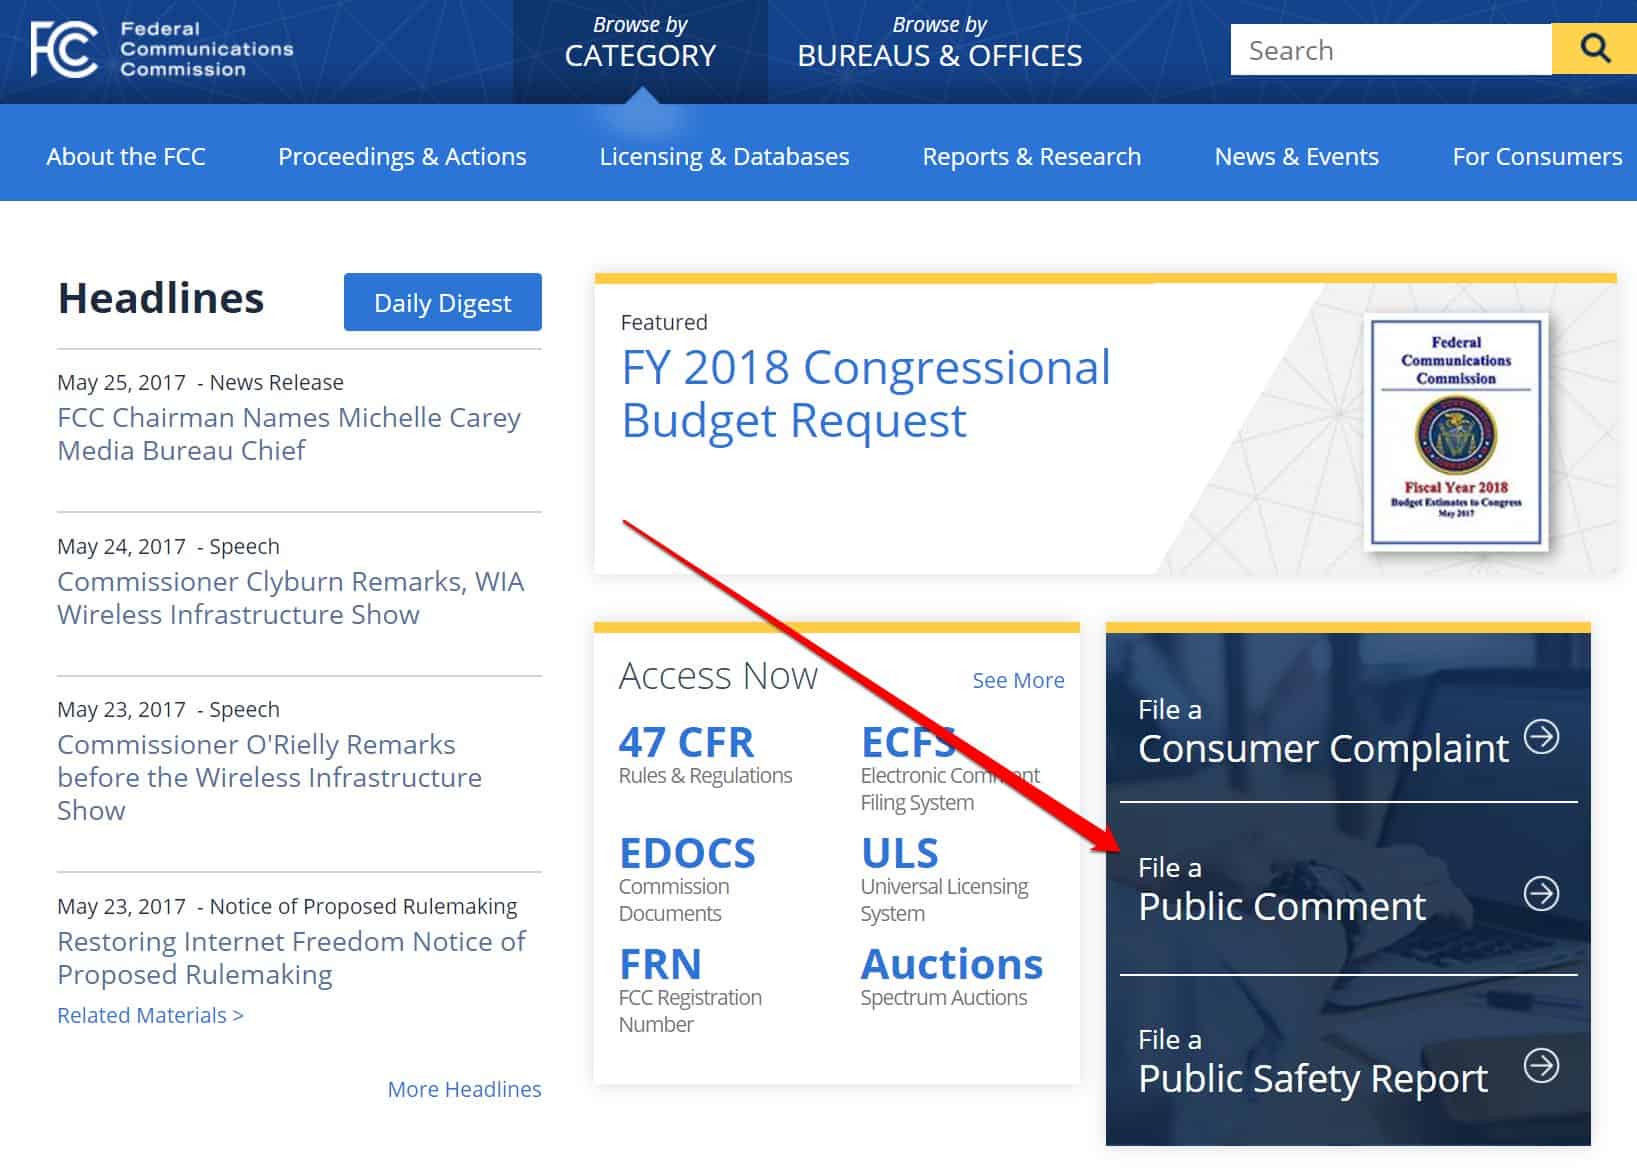
Task: Open ULS Universal Licensing System
Action: (x=944, y=879)
